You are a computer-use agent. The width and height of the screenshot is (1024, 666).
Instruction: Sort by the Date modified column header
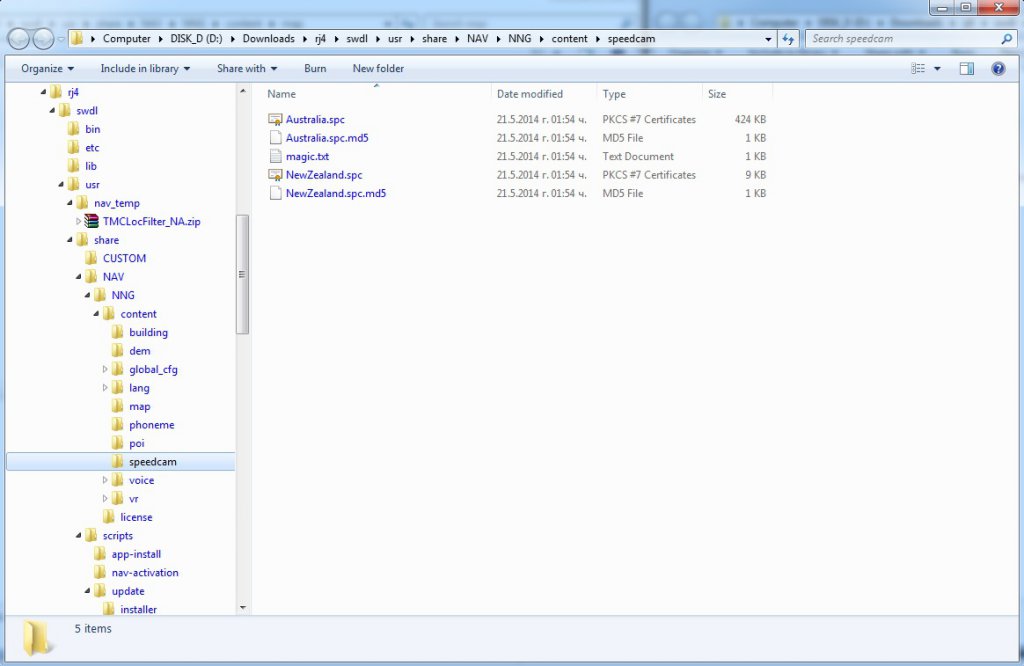pyautogui.click(x=530, y=94)
